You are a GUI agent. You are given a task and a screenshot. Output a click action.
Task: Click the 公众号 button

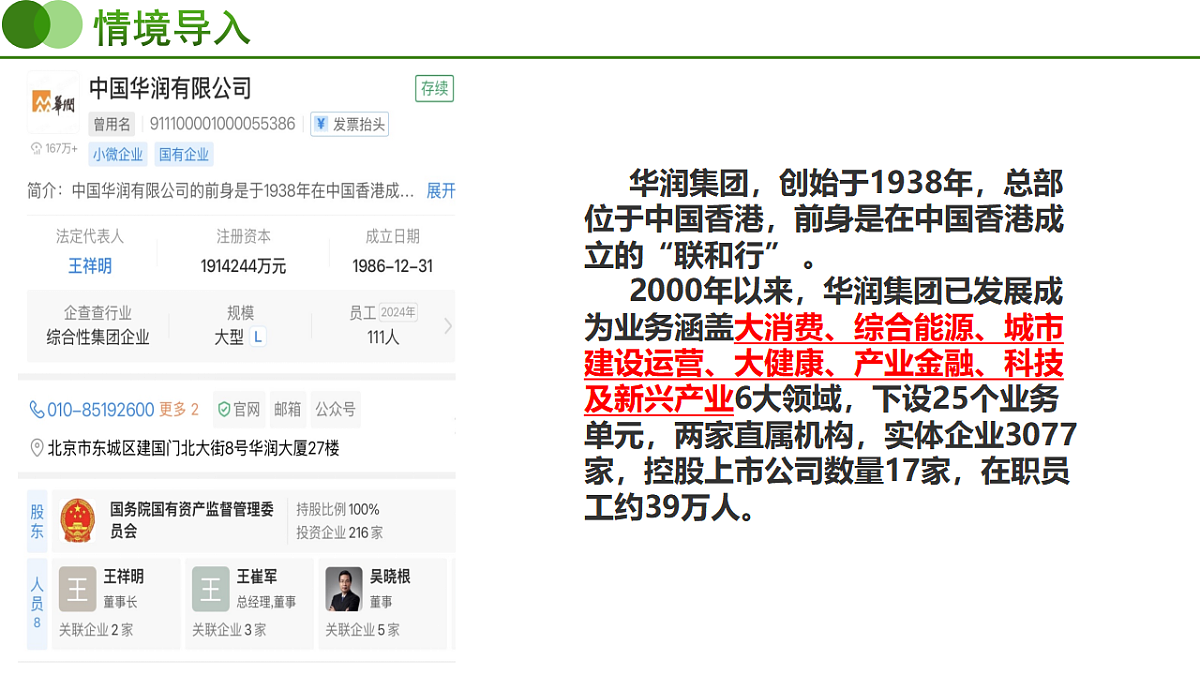point(336,409)
